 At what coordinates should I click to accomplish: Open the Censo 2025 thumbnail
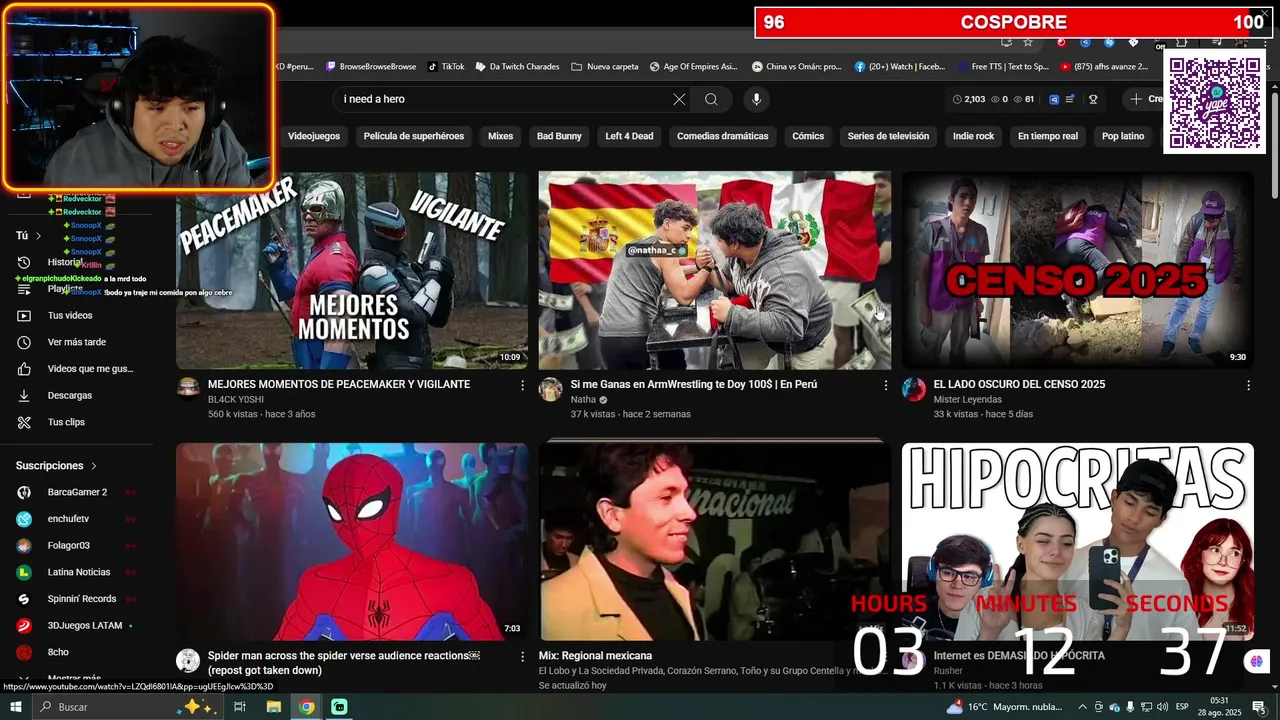pyautogui.click(x=1078, y=270)
